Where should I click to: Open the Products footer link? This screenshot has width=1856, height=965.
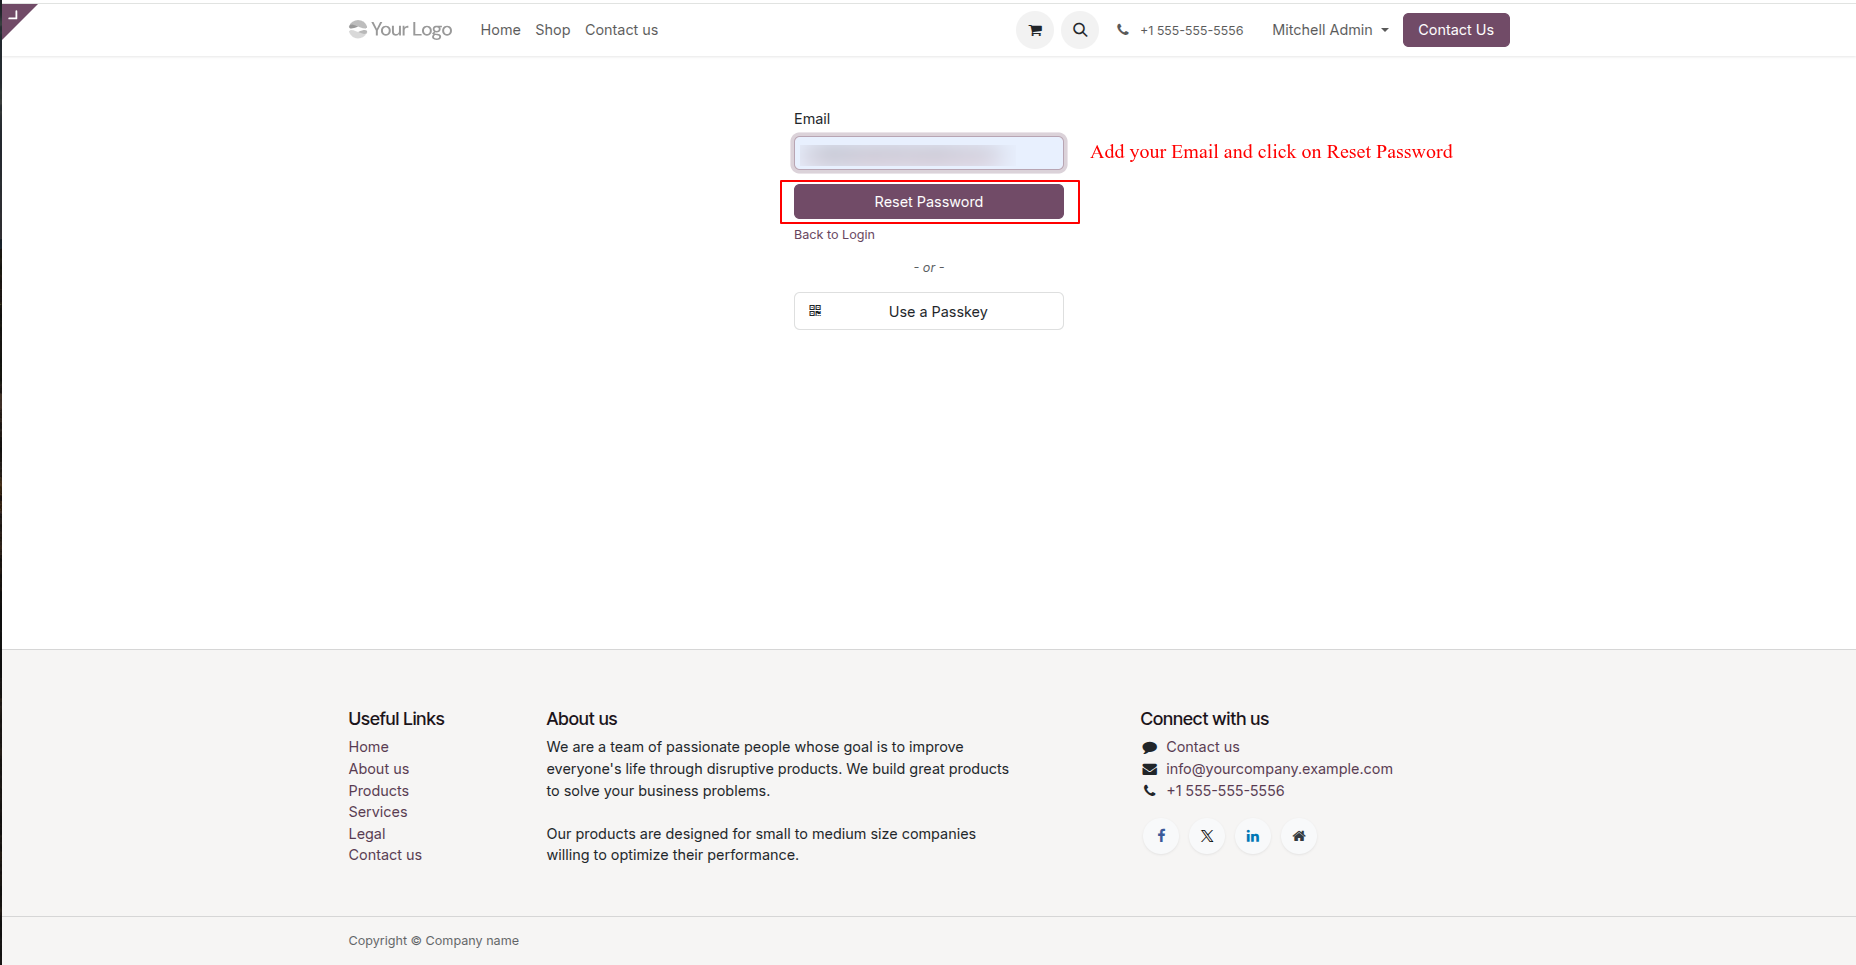click(x=378, y=791)
